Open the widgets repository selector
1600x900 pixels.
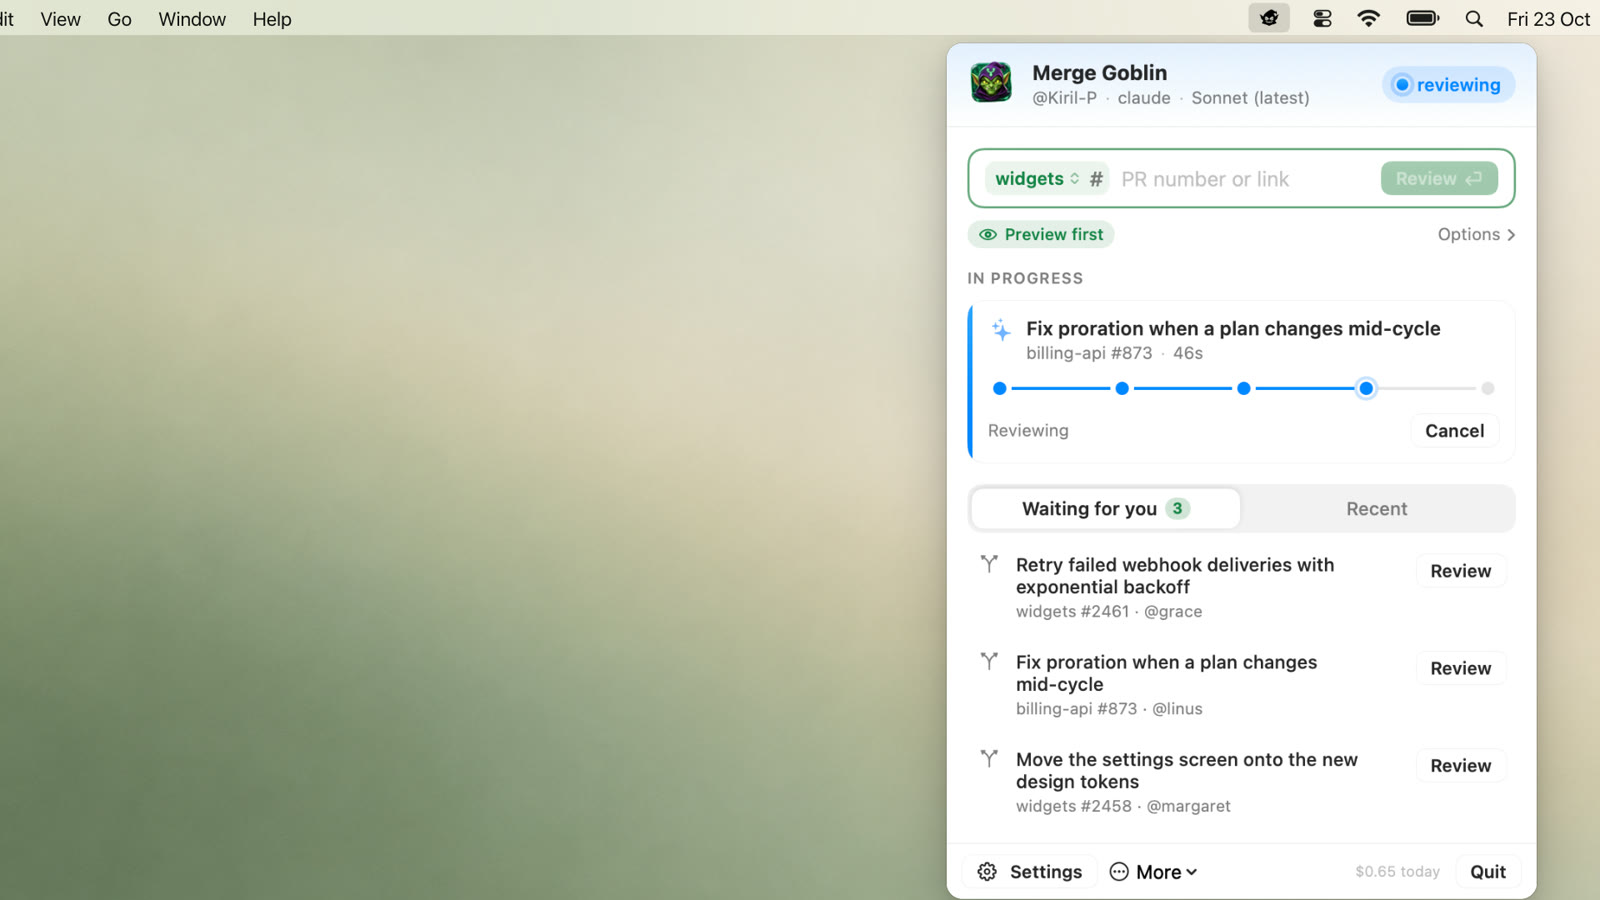pyautogui.click(x=1037, y=179)
